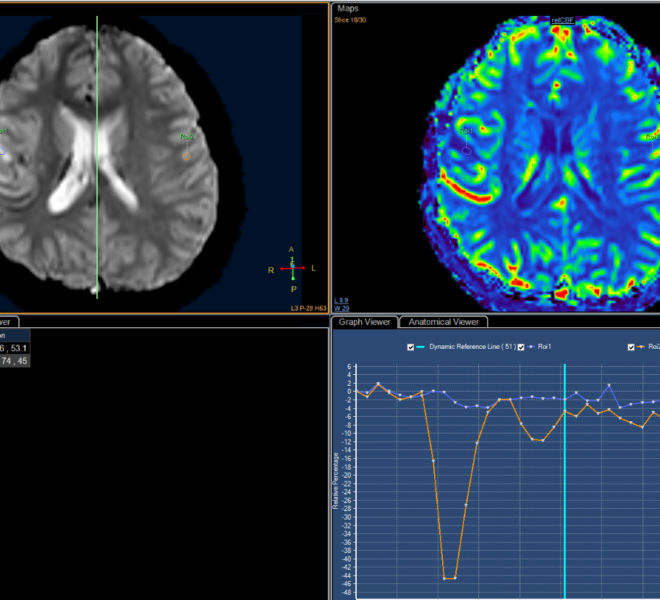Click the partially visible tab above the ROI table

[6, 322]
